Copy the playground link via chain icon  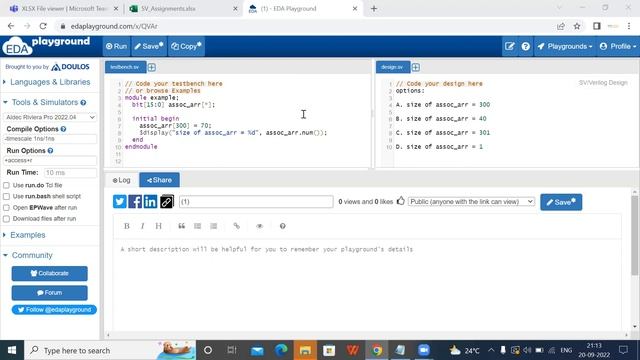pos(167,202)
